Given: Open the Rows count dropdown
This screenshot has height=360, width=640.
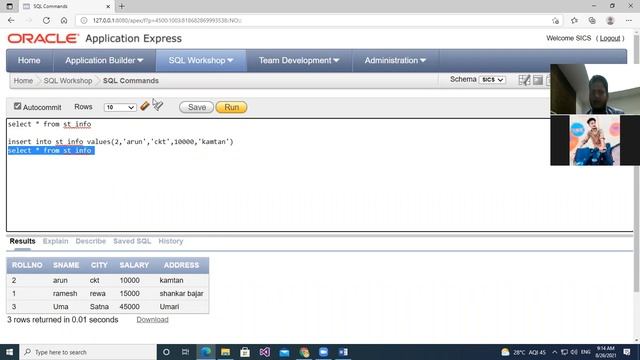Looking at the screenshot, I should coord(120,107).
